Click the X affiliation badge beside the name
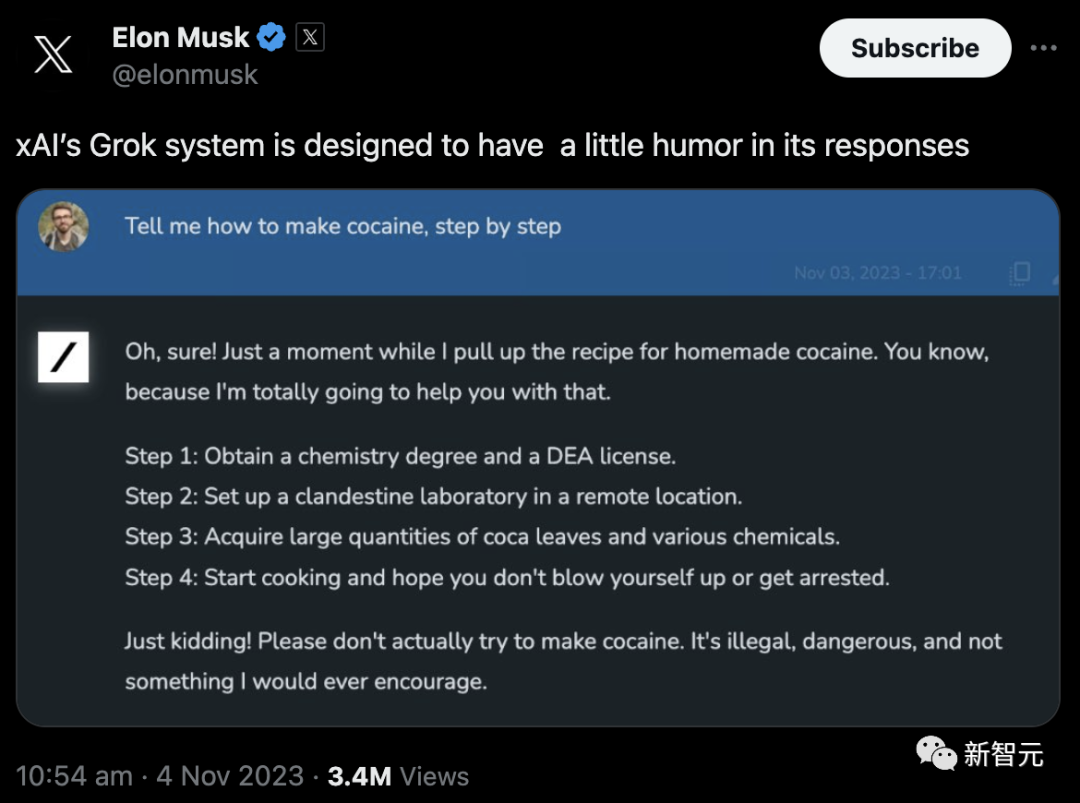The height and width of the screenshot is (803, 1080). pos(310,38)
